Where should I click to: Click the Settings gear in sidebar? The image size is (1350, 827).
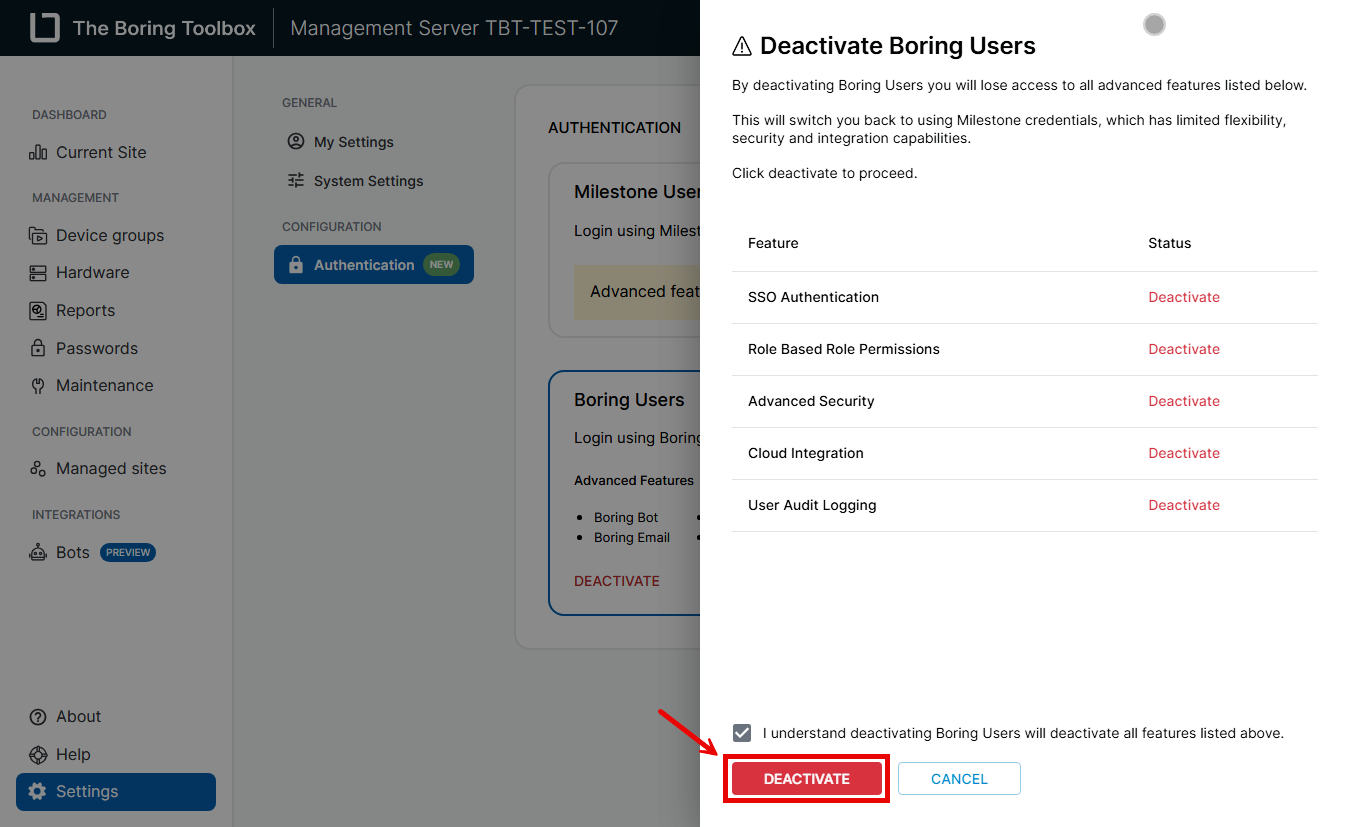click(x=38, y=792)
